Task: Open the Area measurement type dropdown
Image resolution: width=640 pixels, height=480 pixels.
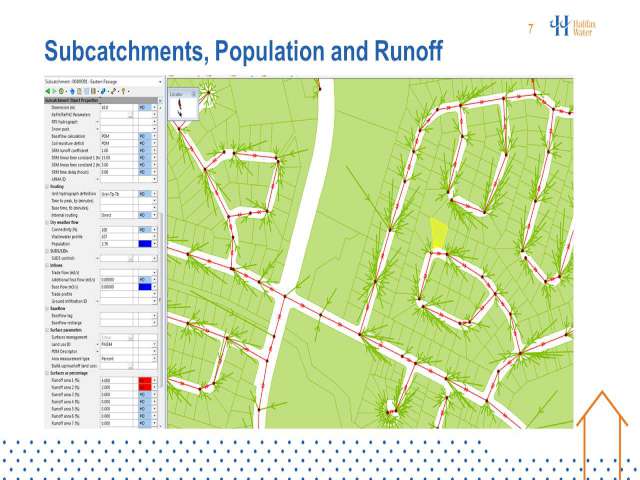Action: click(x=155, y=359)
